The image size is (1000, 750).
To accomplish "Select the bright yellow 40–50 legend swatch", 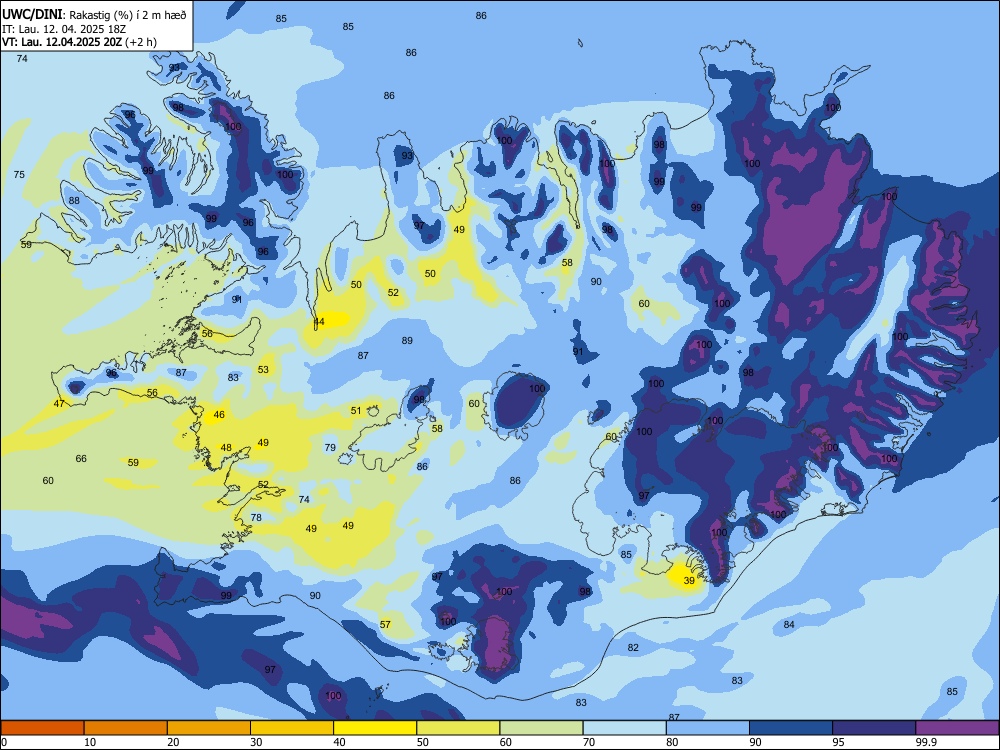I will click(x=375, y=728).
